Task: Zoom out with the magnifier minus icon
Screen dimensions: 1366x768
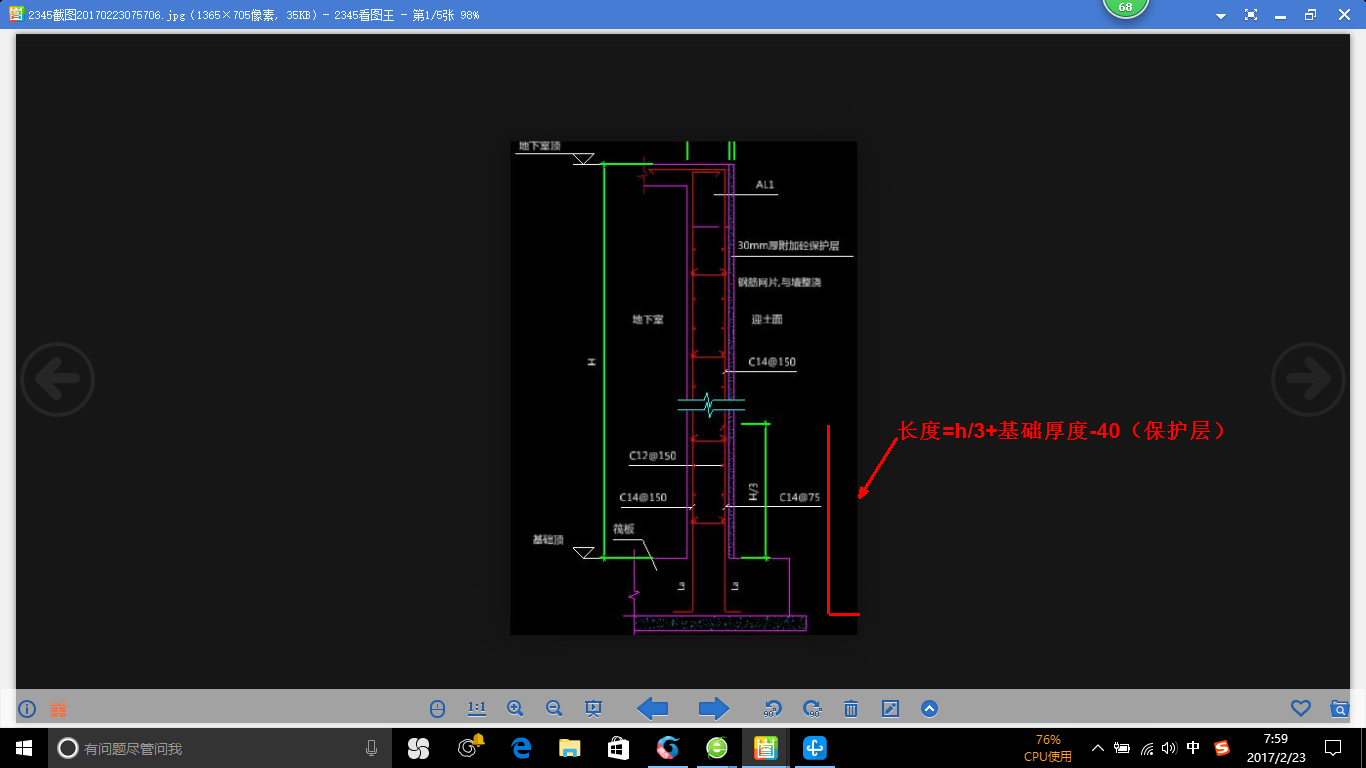Action: coord(554,709)
